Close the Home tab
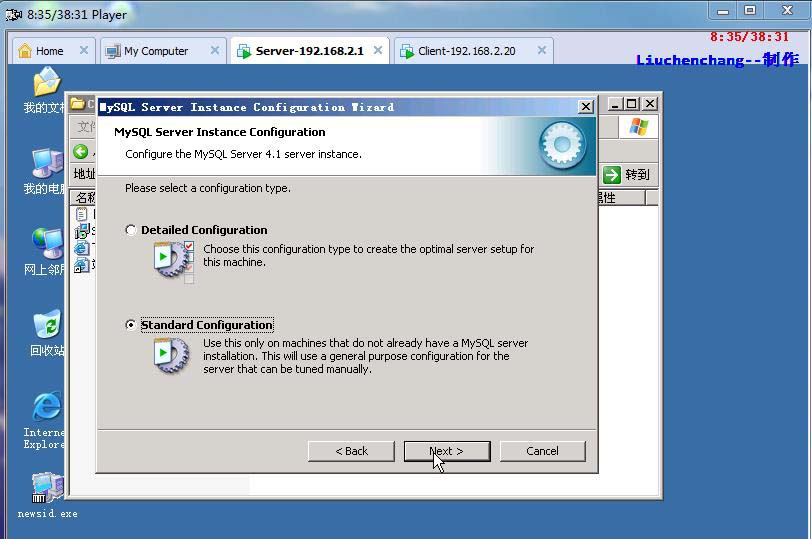The height and width of the screenshot is (539, 812). pyautogui.click(x=84, y=50)
